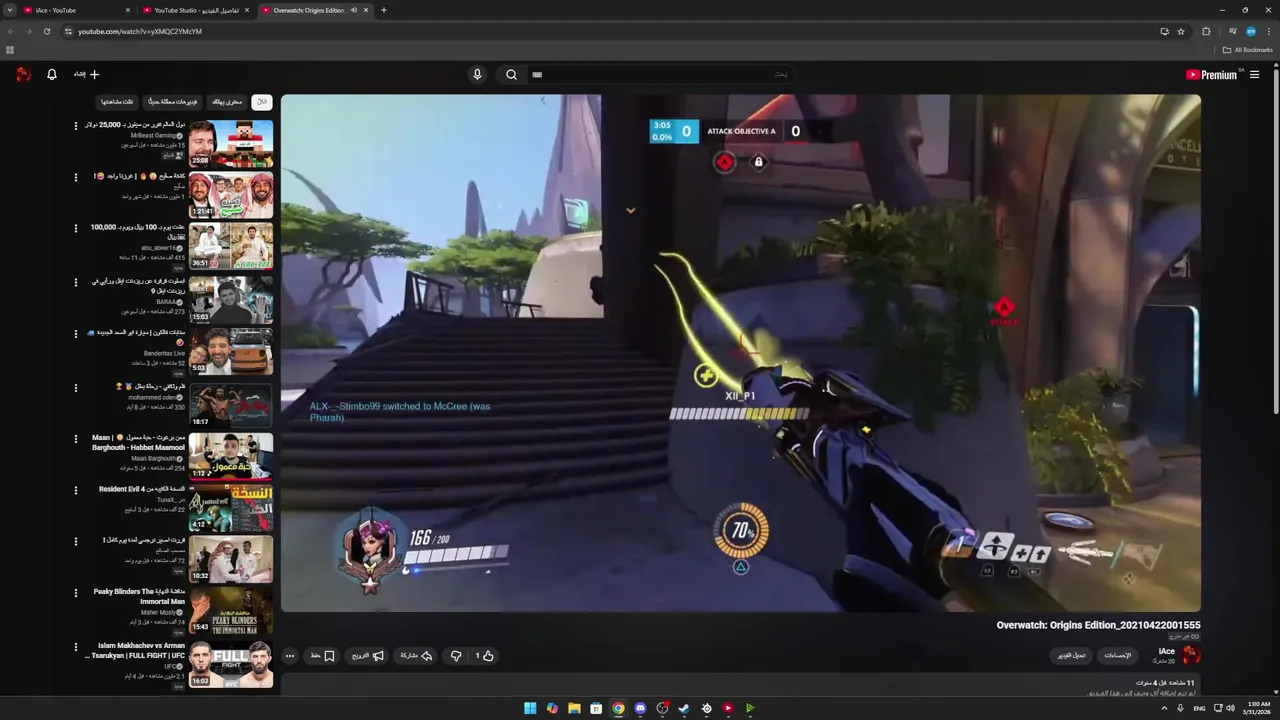
Task: Click the address bar URL
Action: pos(140,31)
